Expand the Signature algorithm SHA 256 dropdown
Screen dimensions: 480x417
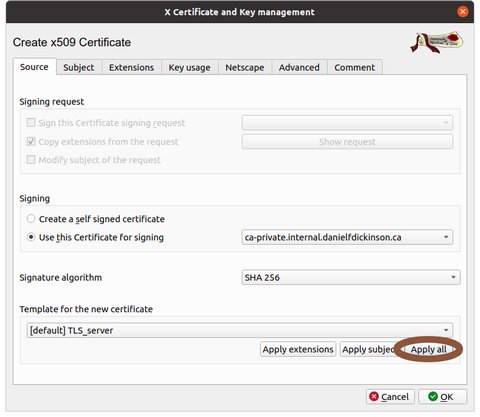click(x=351, y=277)
